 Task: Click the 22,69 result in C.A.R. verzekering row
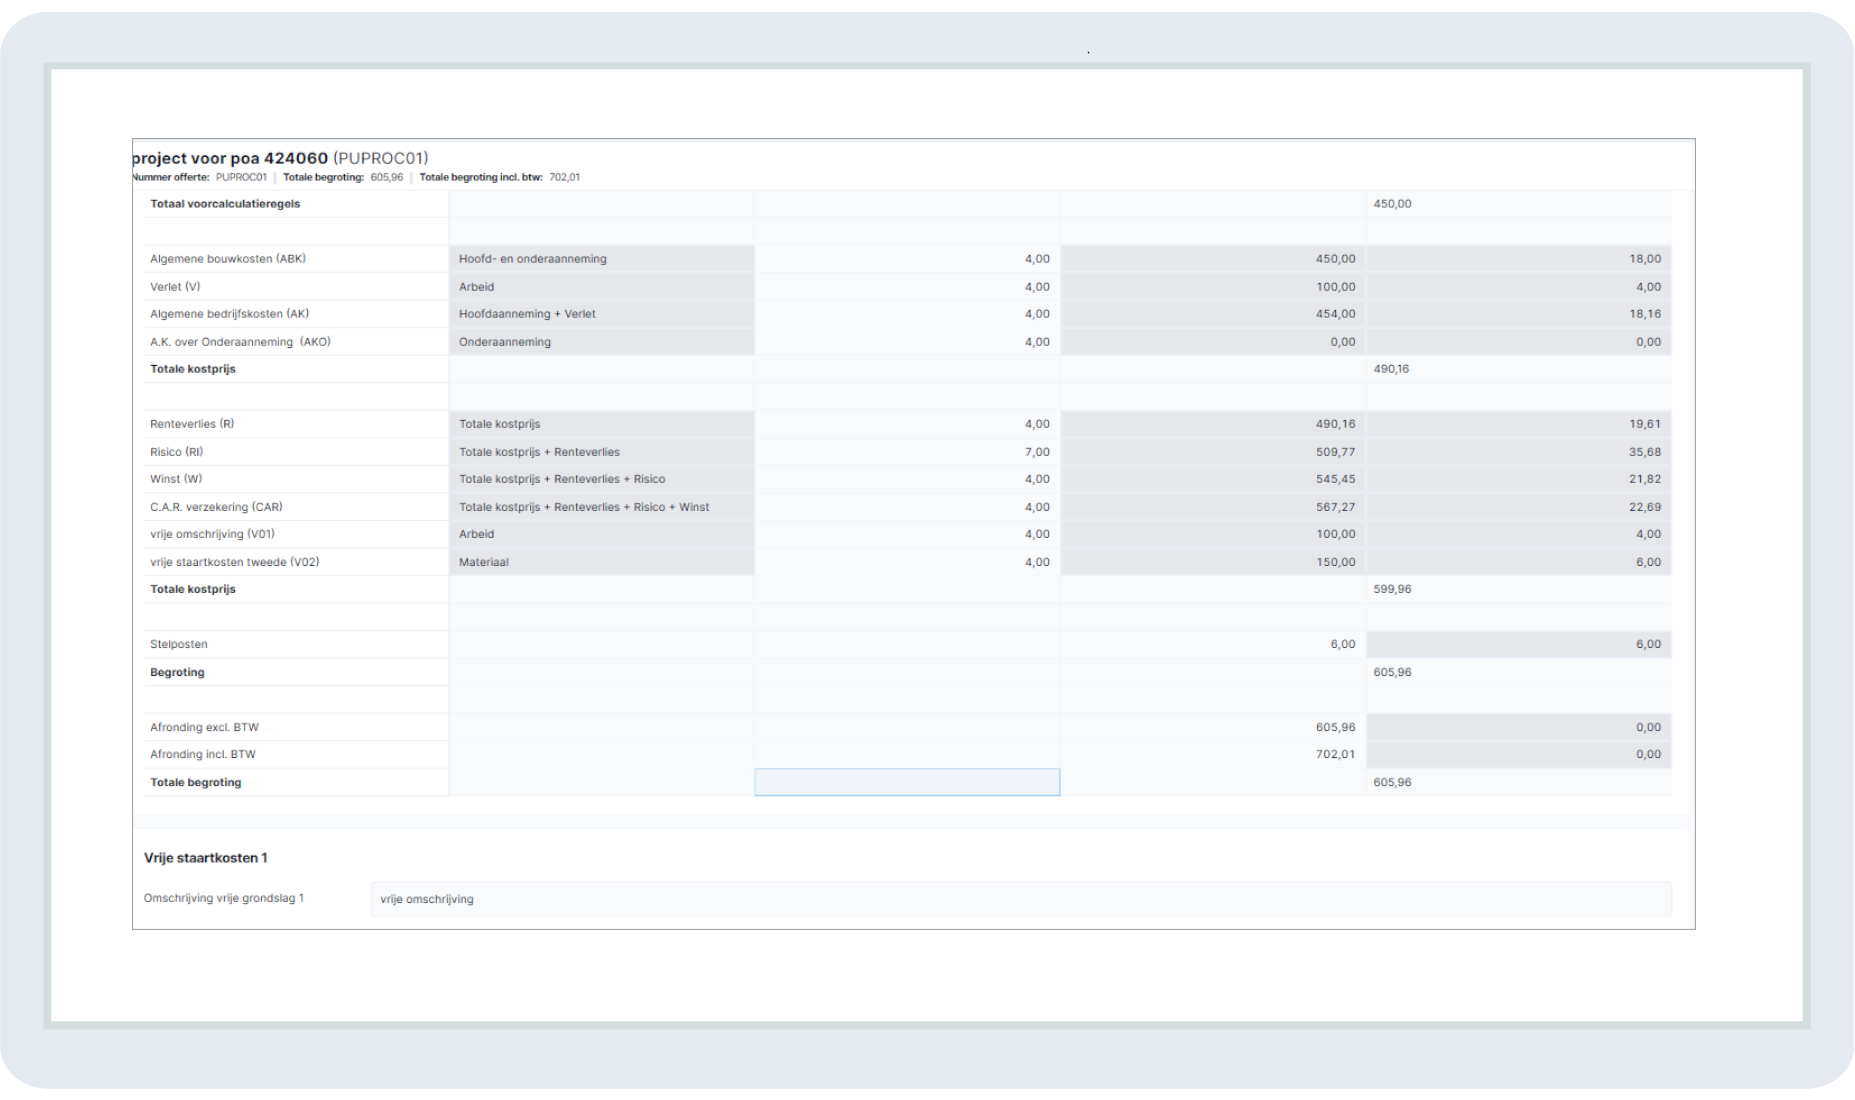point(1645,507)
